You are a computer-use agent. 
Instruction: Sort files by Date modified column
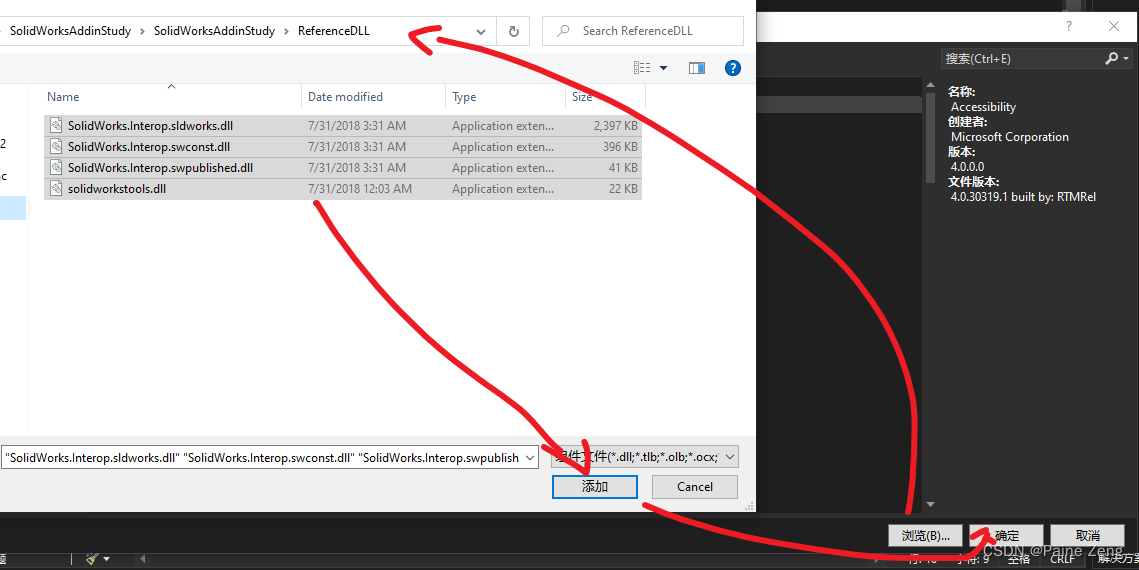[373, 97]
